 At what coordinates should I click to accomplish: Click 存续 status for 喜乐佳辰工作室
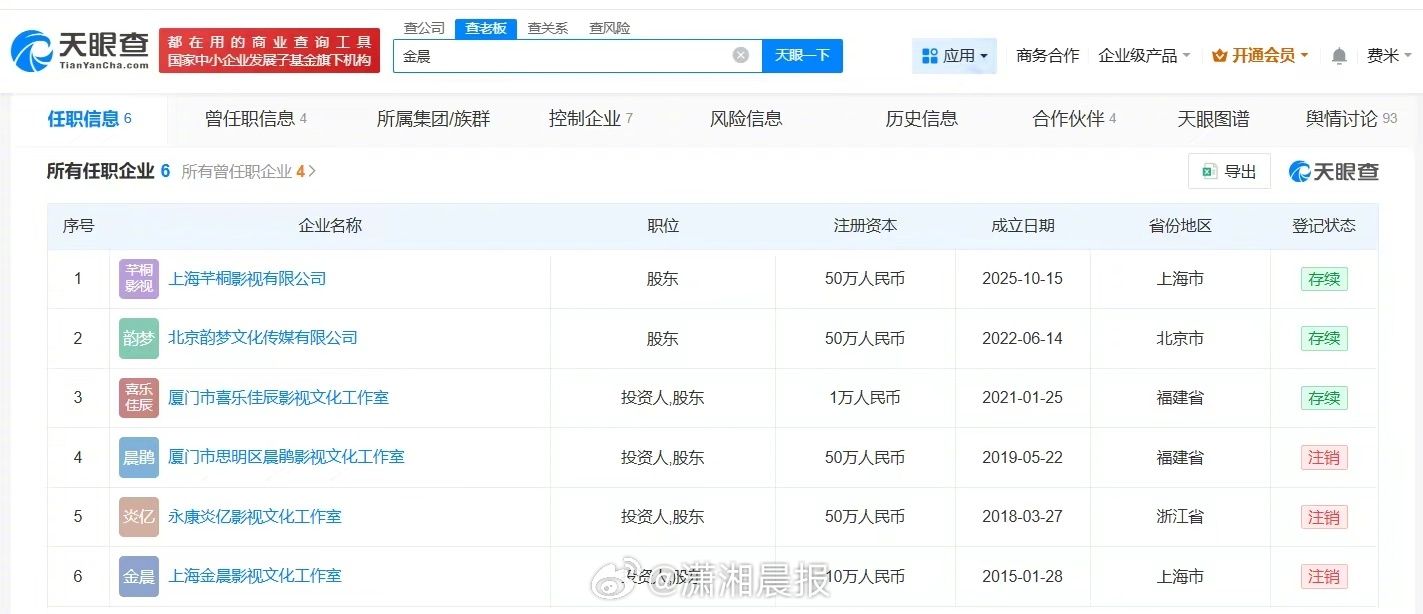(x=1324, y=398)
